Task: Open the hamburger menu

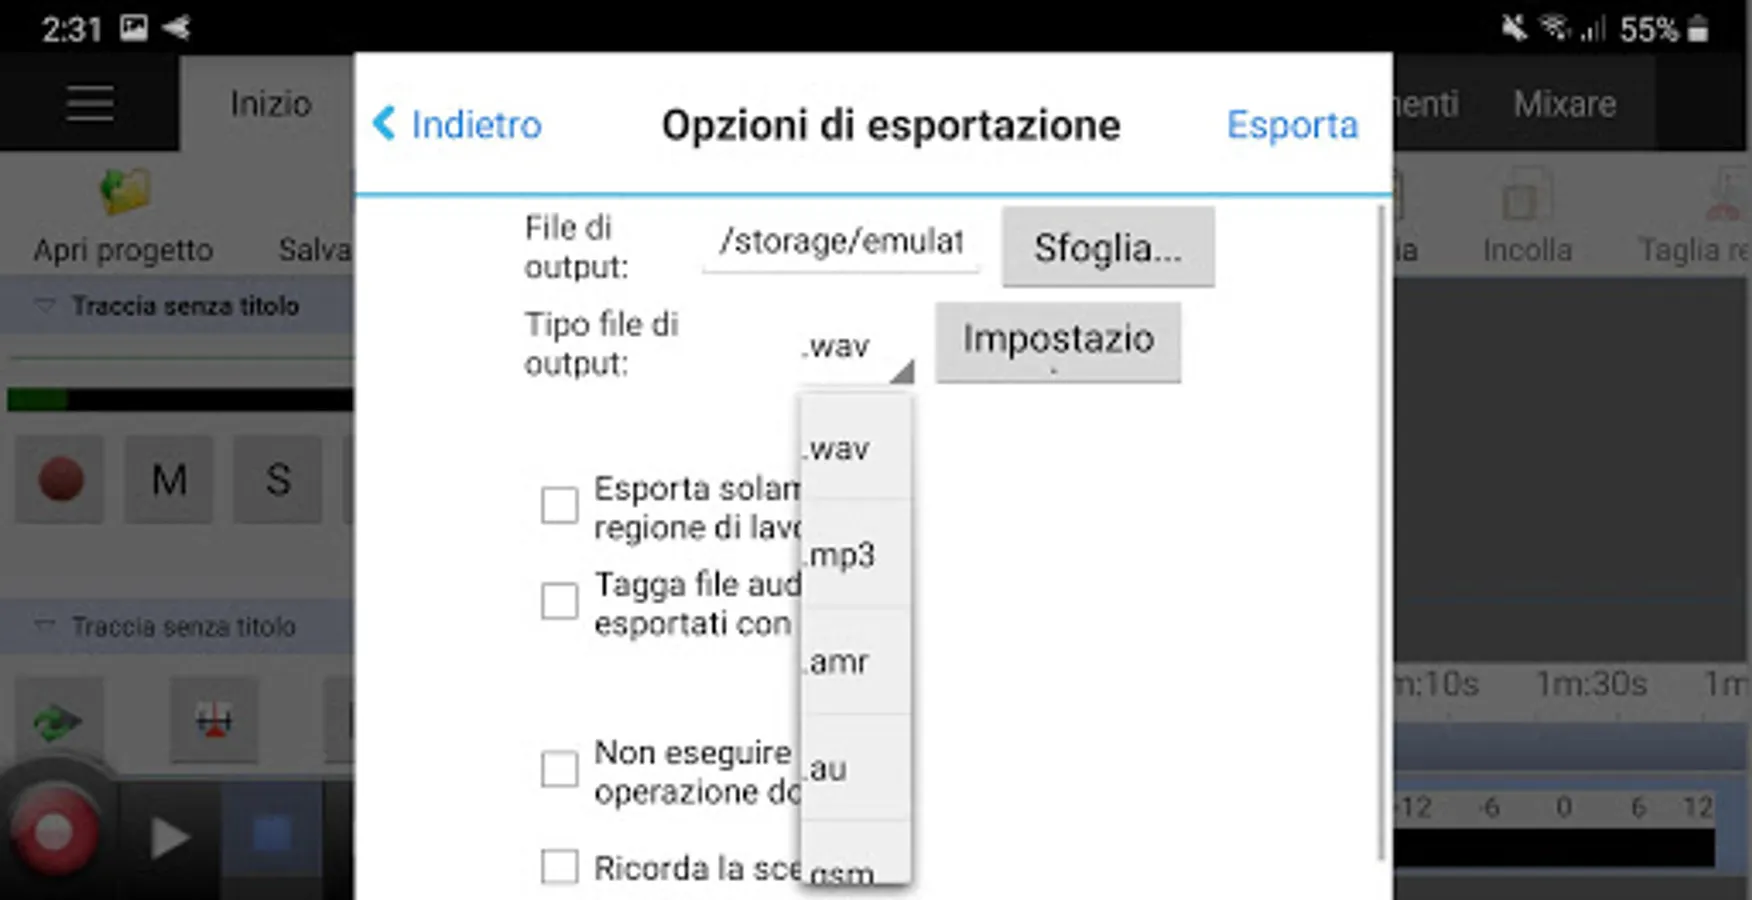Action: [89, 103]
